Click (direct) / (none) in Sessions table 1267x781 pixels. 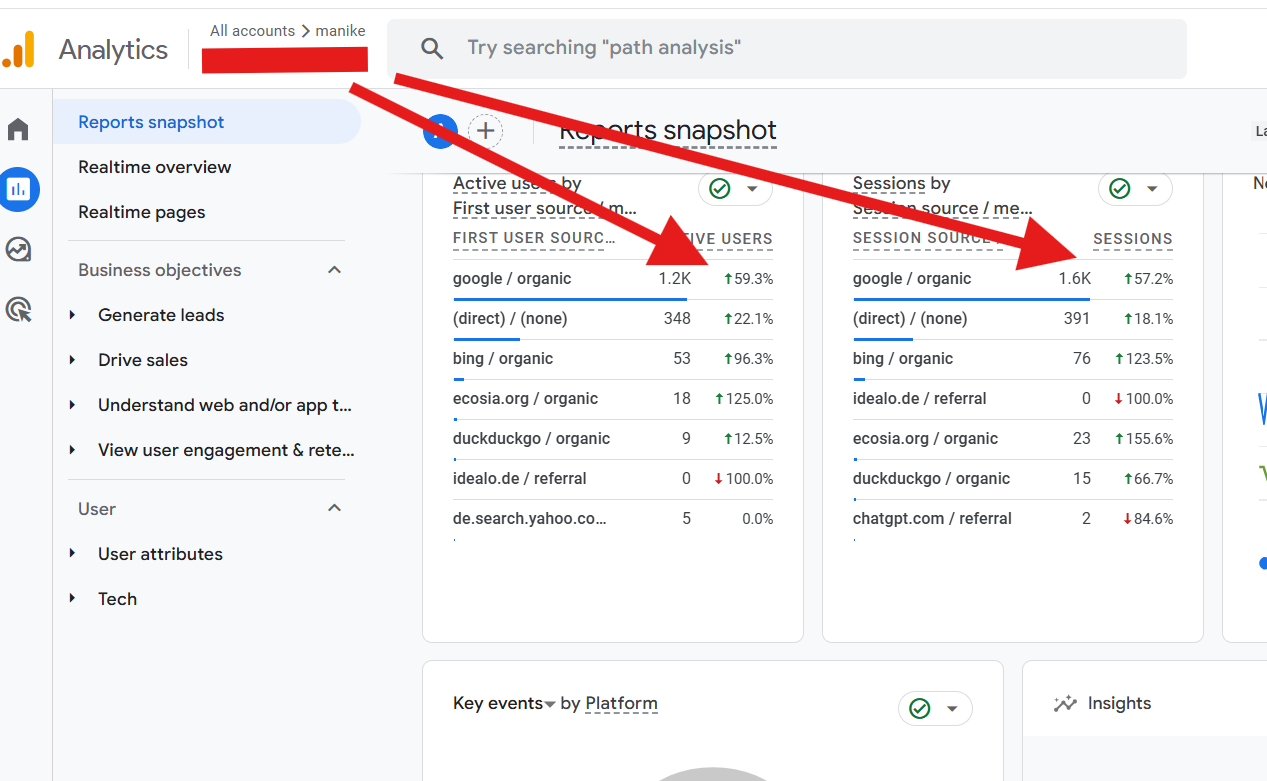[910, 319]
